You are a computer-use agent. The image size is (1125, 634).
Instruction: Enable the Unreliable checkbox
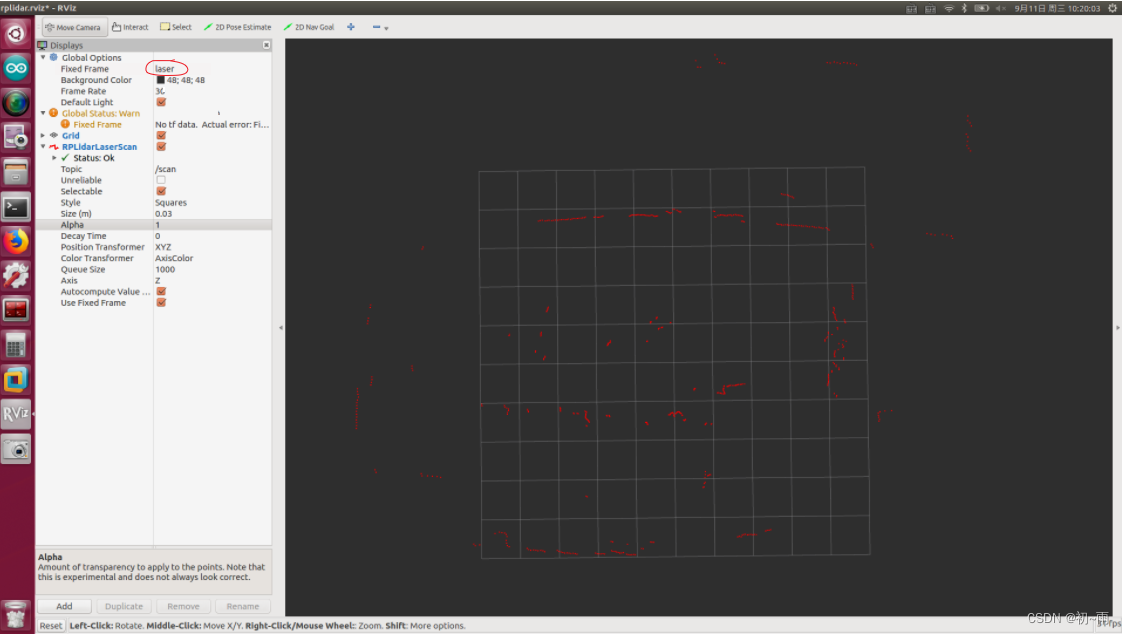tap(161, 181)
